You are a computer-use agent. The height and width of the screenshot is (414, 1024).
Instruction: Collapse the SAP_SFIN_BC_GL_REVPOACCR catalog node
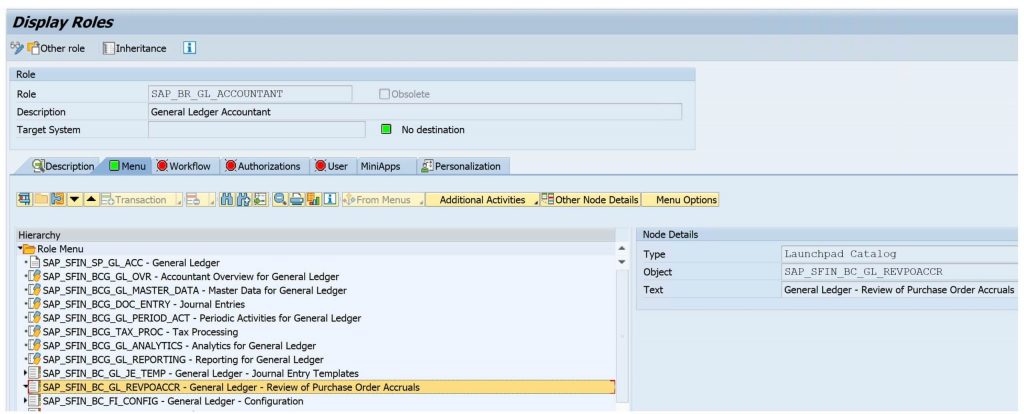click(25, 387)
